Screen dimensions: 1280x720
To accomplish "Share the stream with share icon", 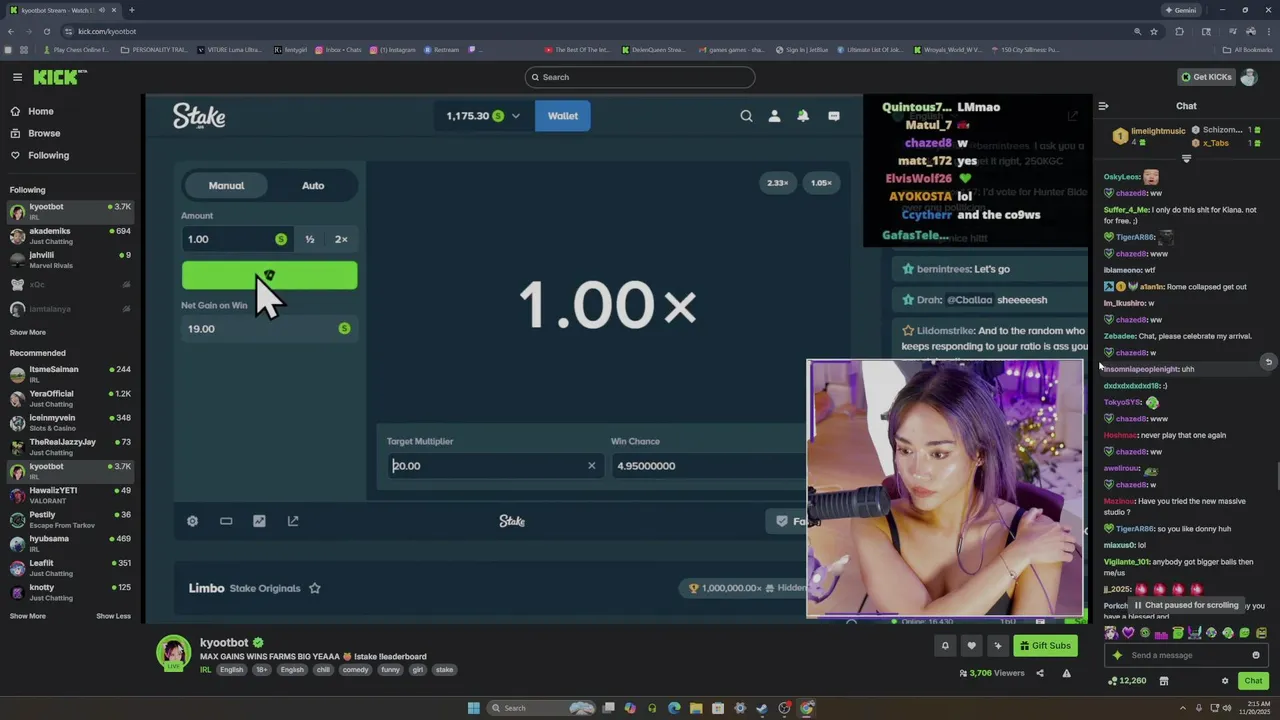I will point(1039,673).
